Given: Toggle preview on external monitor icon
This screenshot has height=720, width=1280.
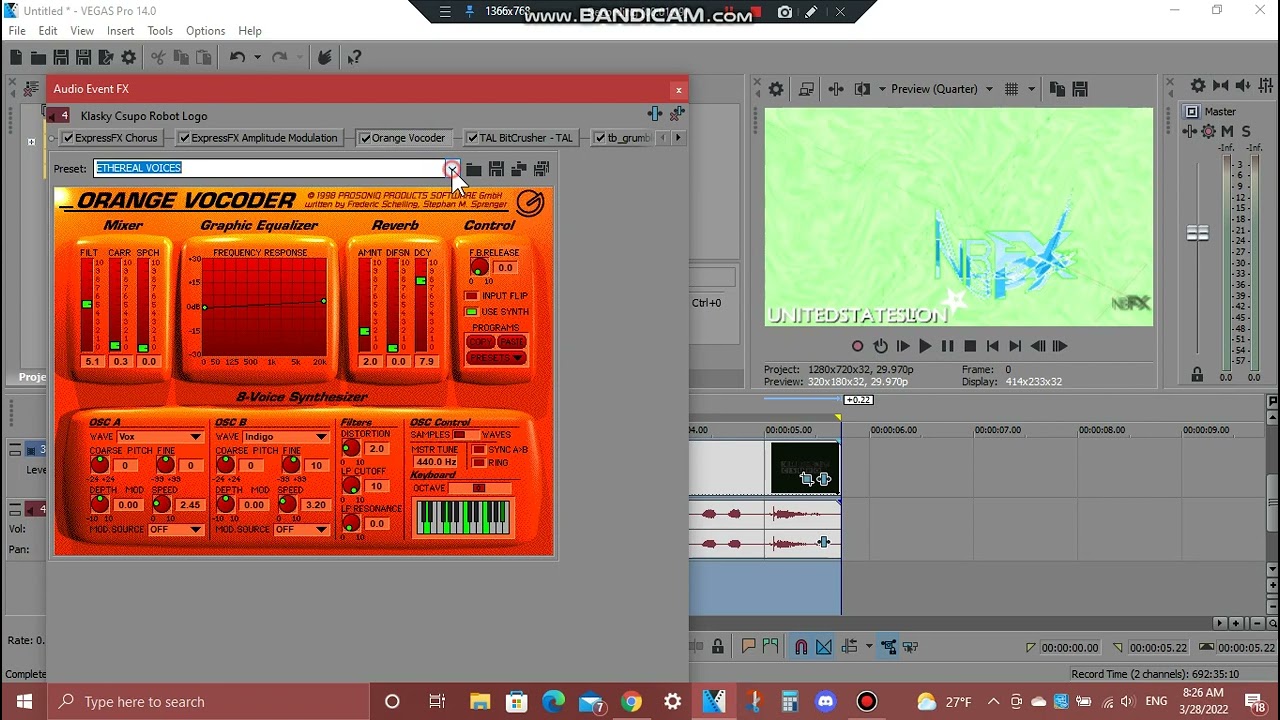Looking at the screenshot, I should 806,89.
